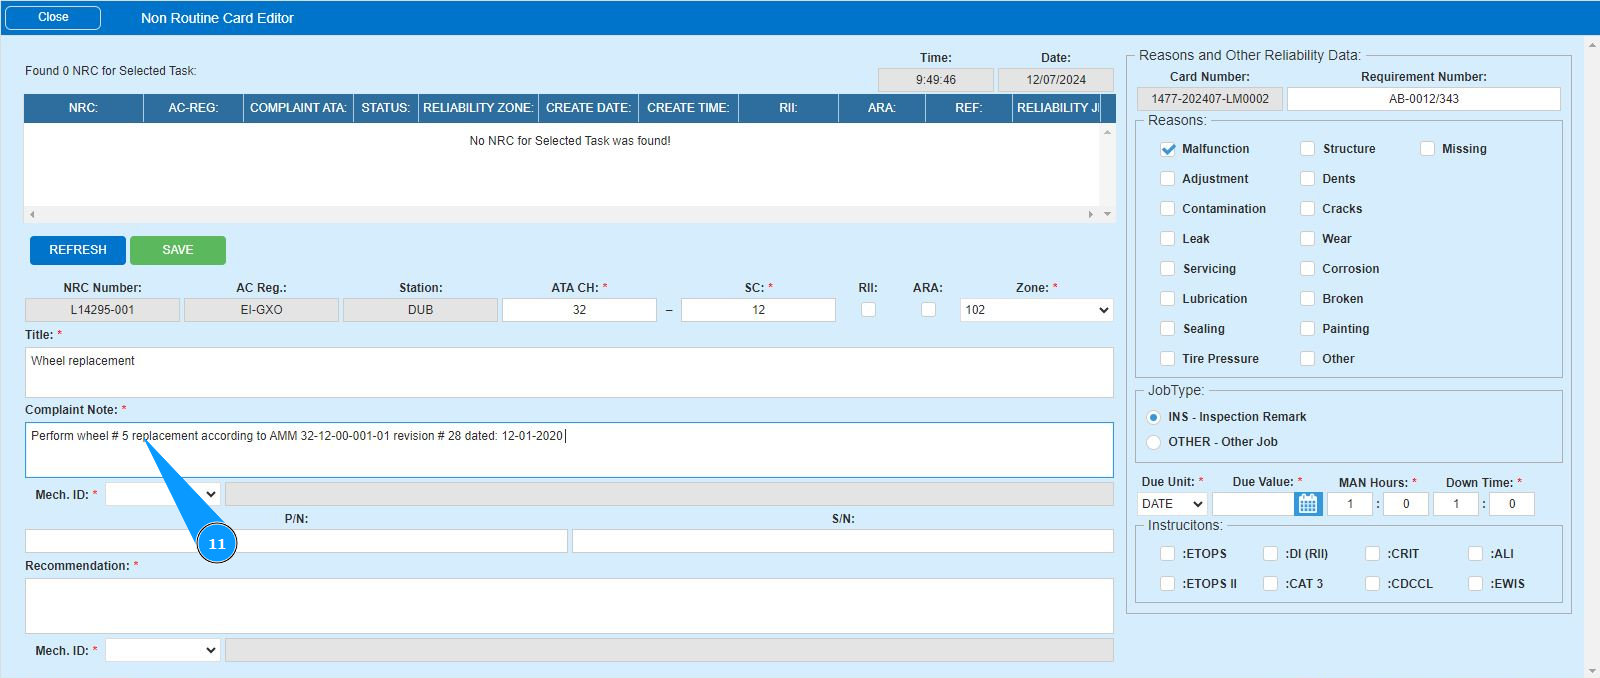The height and width of the screenshot is (678, 1600).
Task: Click the numbered 11 annotation marker
Action: tap(217, 544)
